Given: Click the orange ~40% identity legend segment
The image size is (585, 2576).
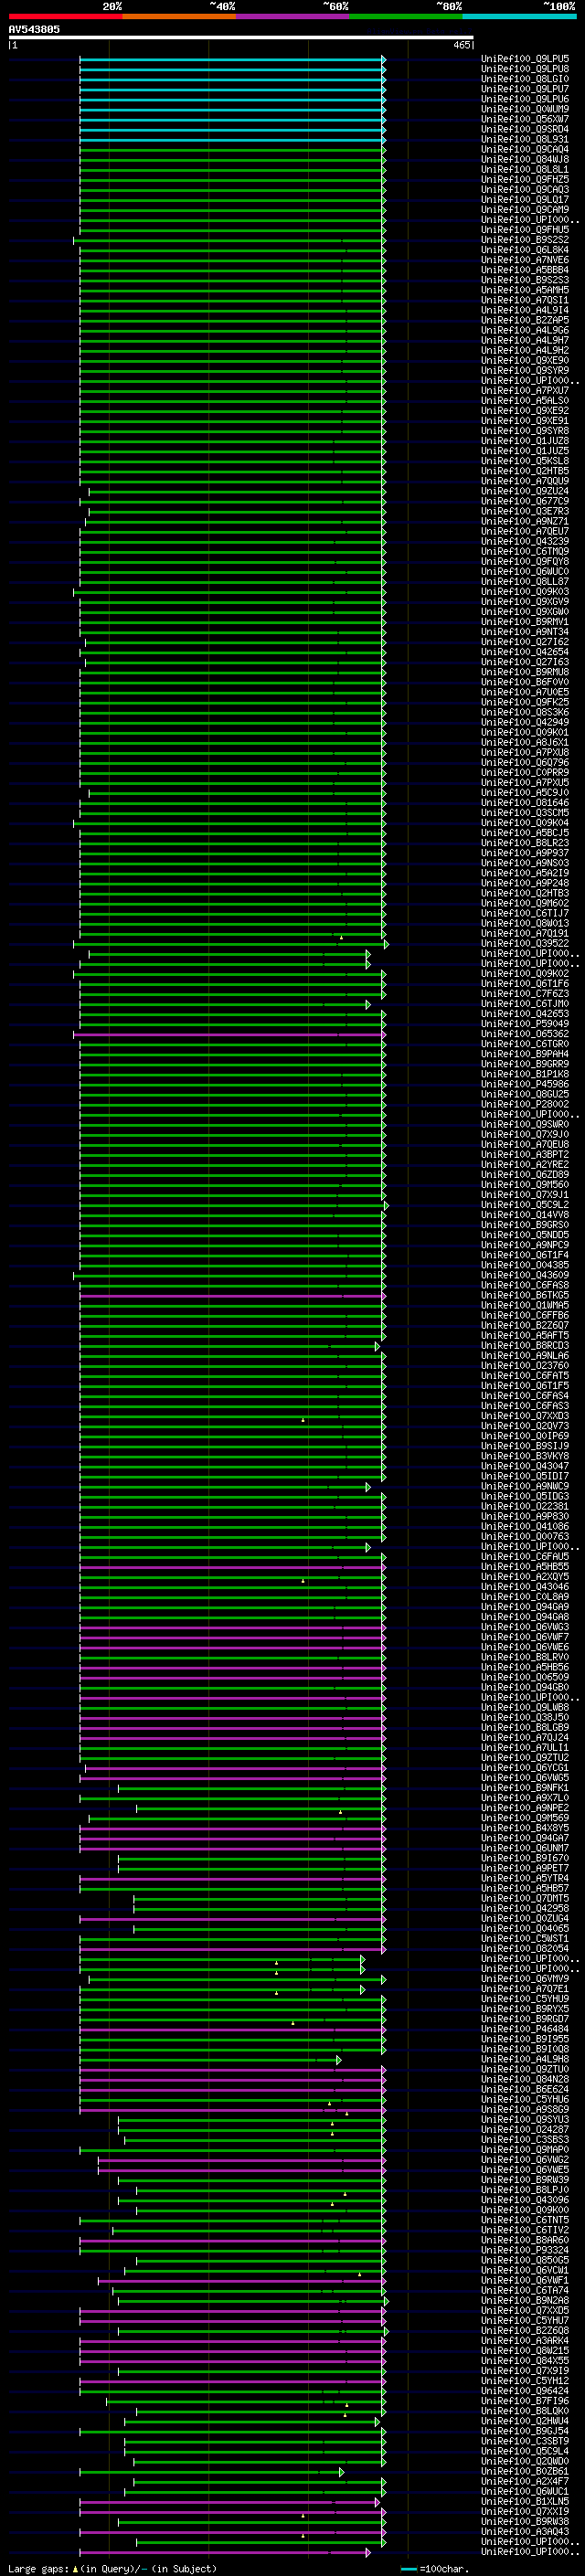Looking at the screenshot, I should 179,16.
